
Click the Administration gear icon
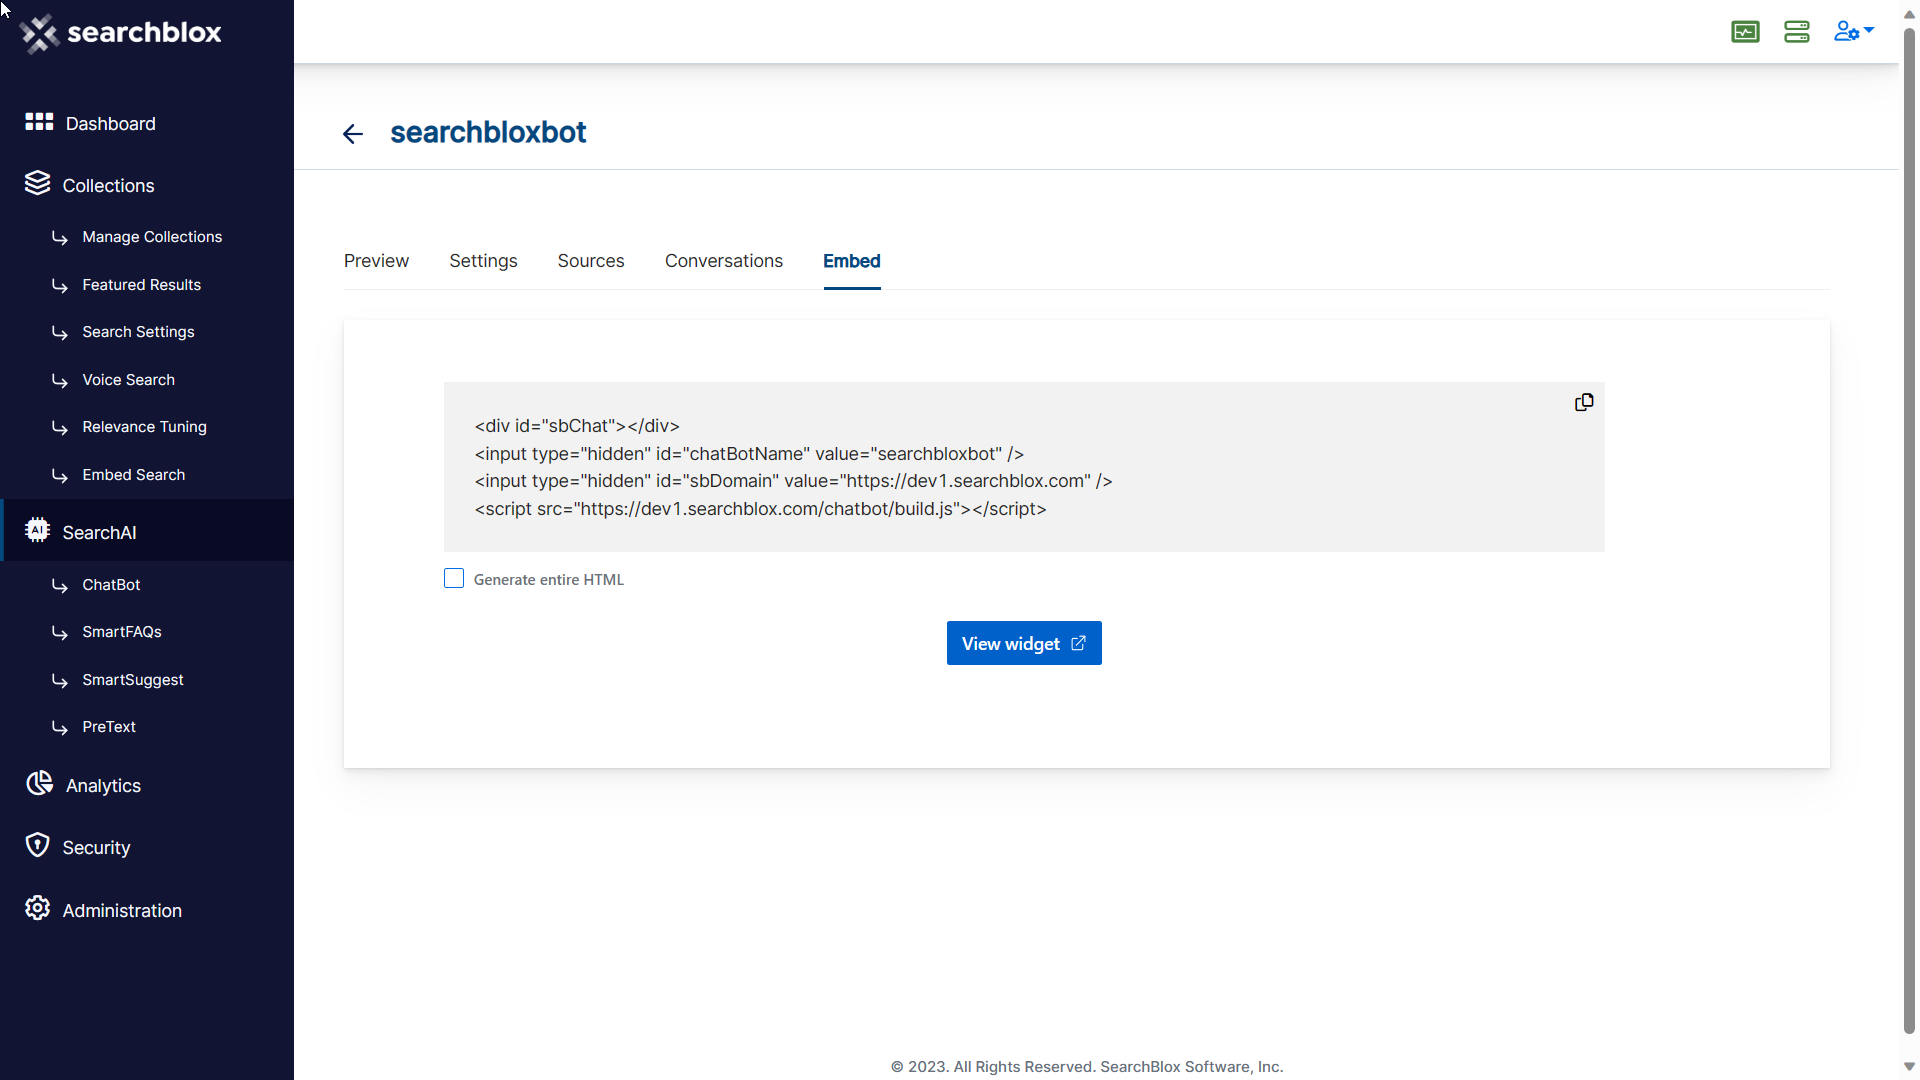point(37,908)
